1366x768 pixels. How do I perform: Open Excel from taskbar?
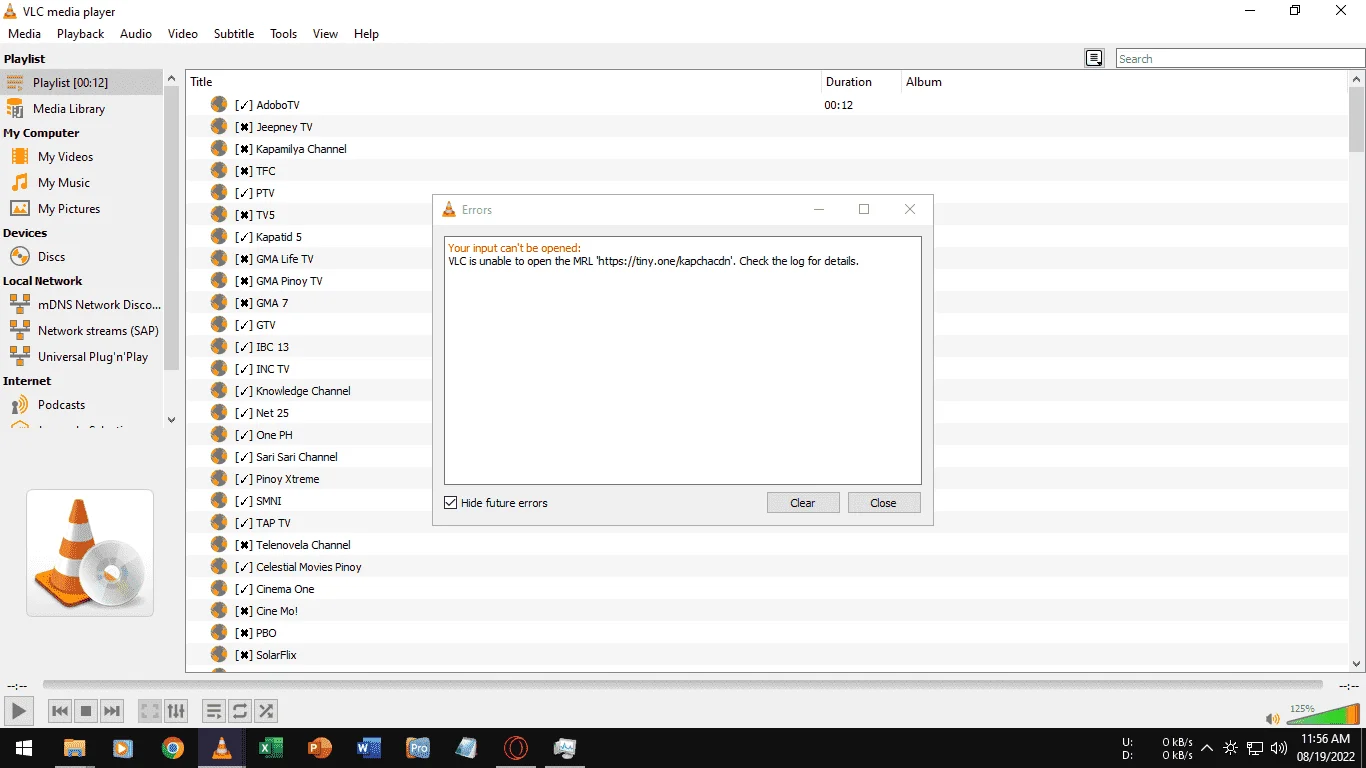pyautogui.click(x=271, y=747)
